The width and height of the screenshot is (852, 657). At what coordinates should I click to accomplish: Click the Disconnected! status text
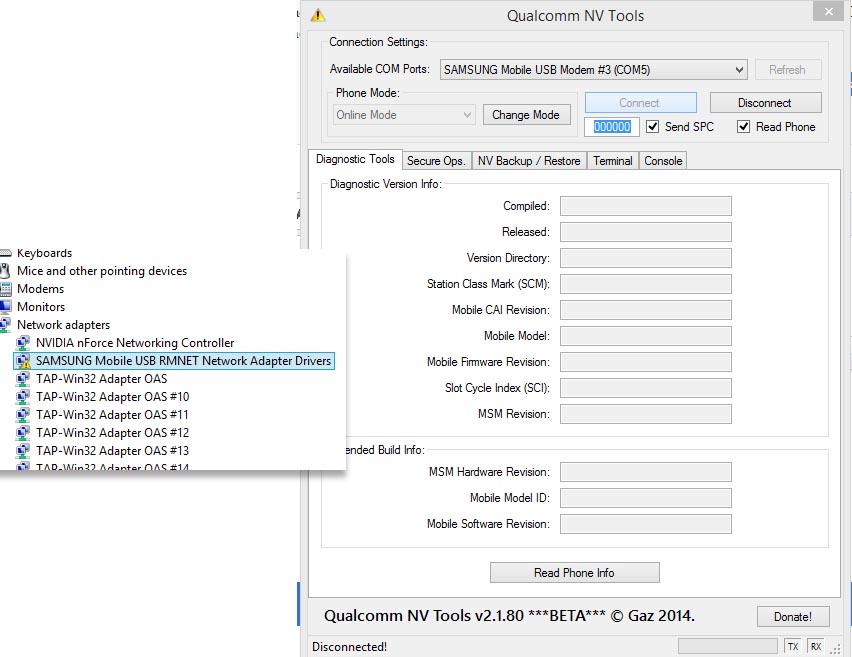(349, 647)
